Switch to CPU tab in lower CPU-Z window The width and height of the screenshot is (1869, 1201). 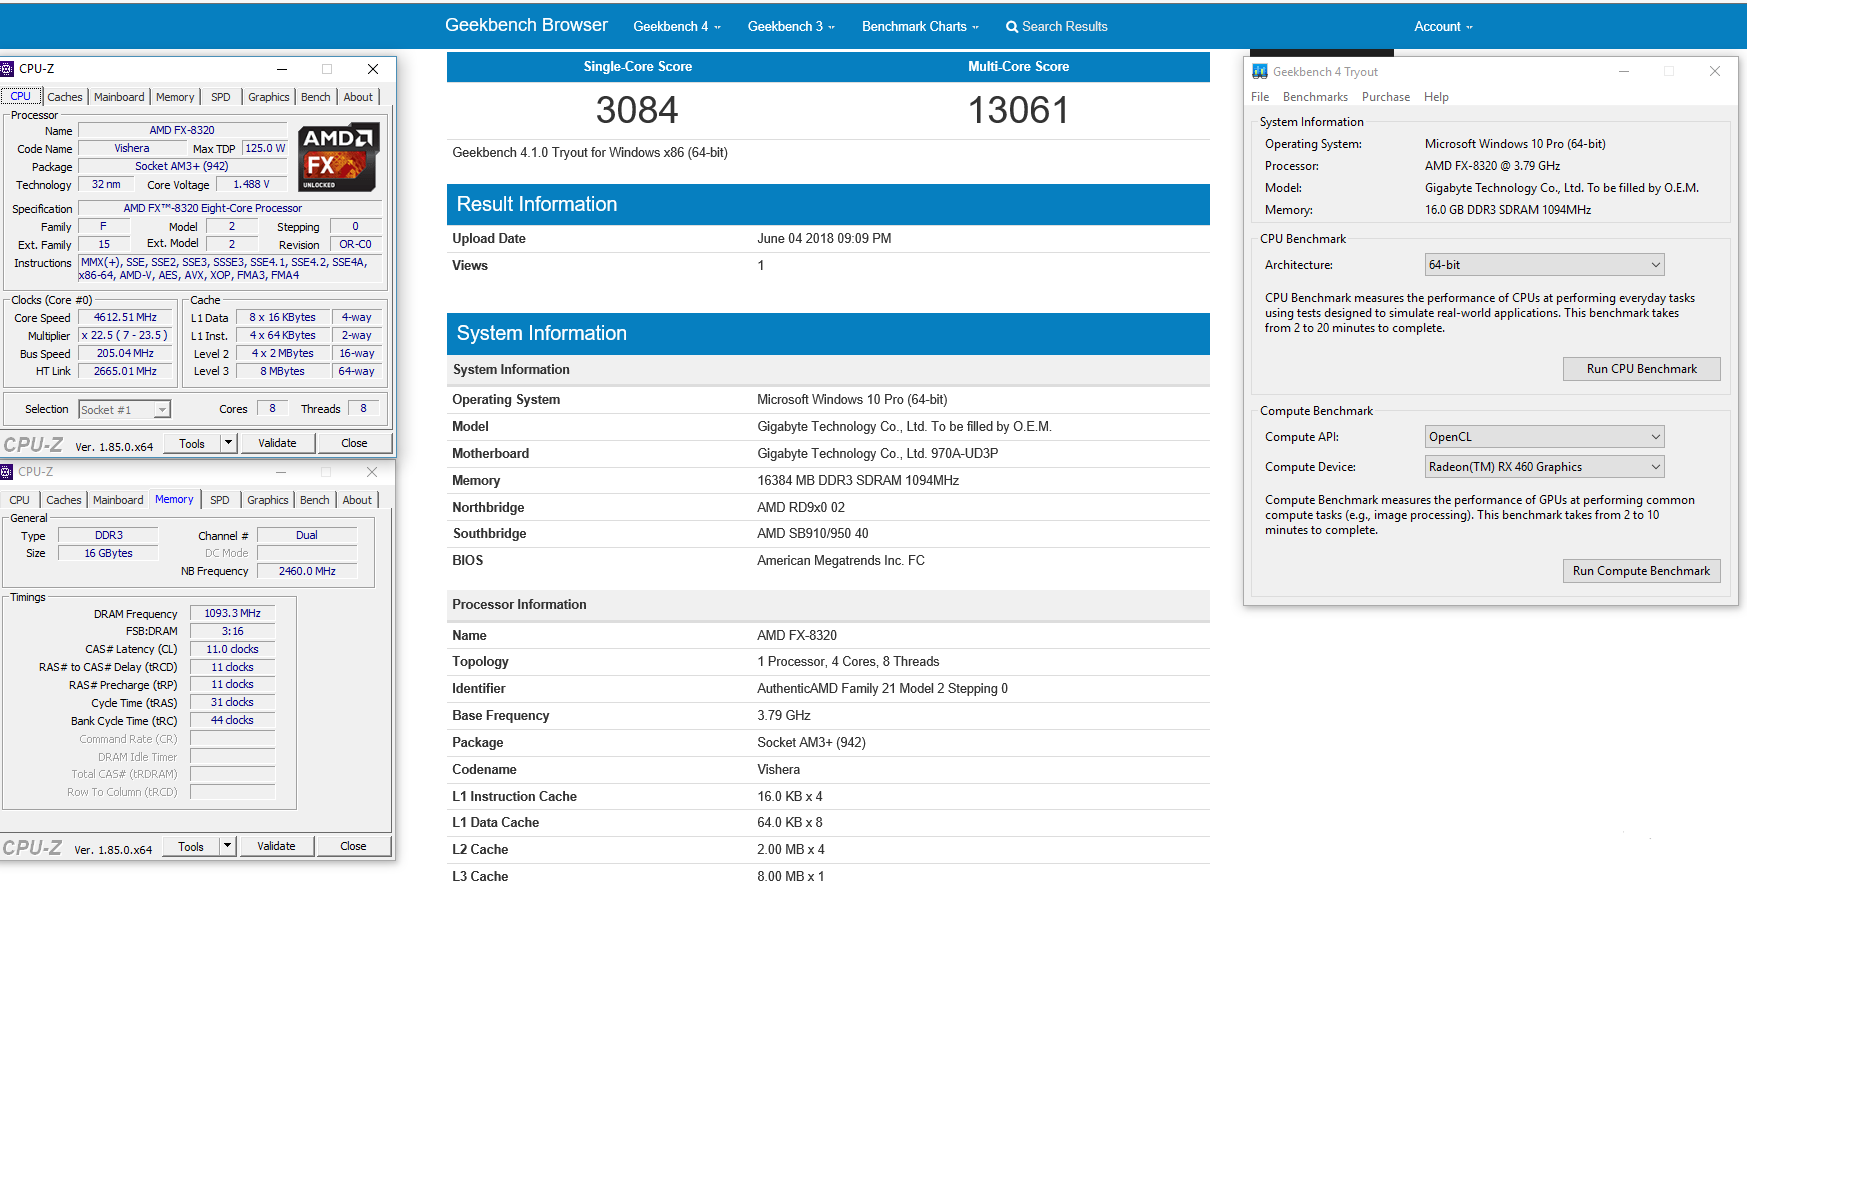point(20,500)
